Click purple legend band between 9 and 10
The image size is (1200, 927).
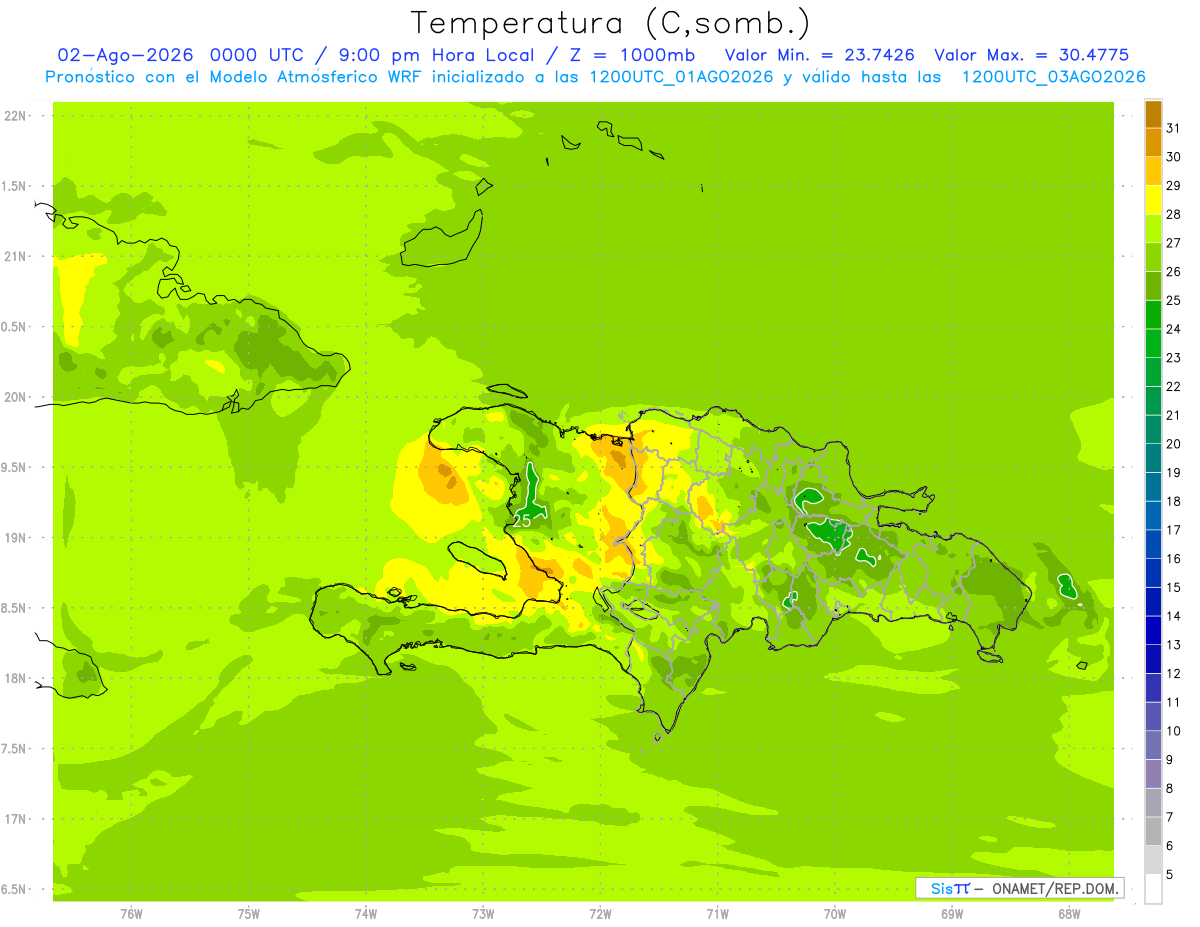point(1153,745)
